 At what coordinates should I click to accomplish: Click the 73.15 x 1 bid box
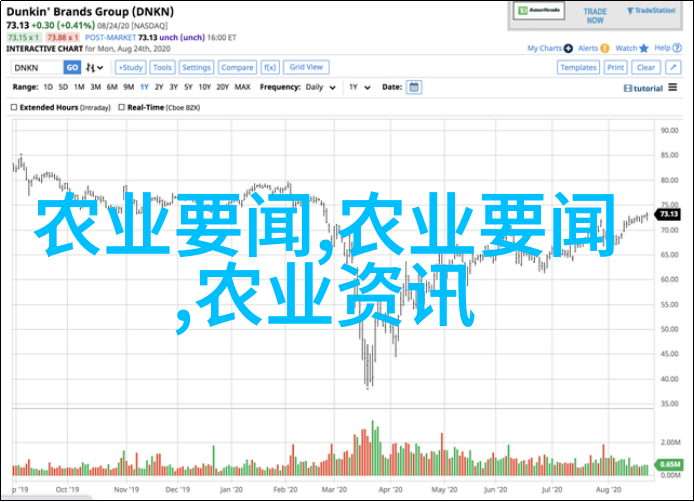click(24, 38)
